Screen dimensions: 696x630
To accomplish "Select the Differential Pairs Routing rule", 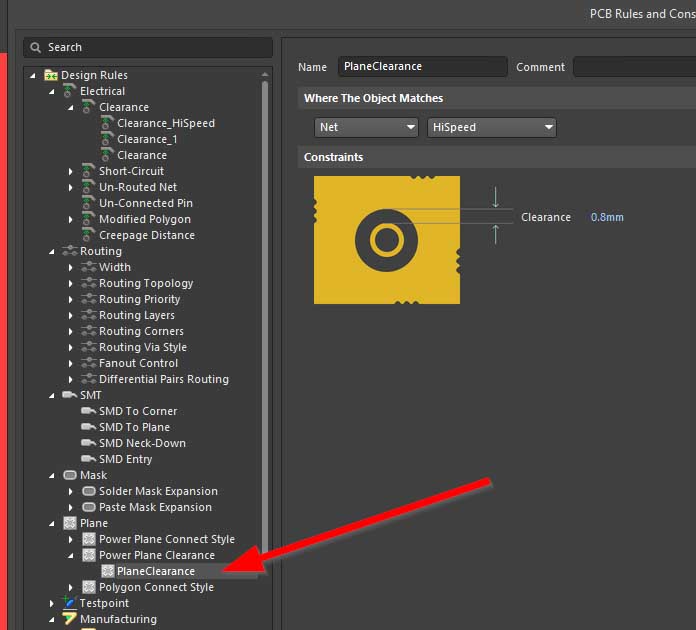I will pyautogui.click(x=163, y=379).
